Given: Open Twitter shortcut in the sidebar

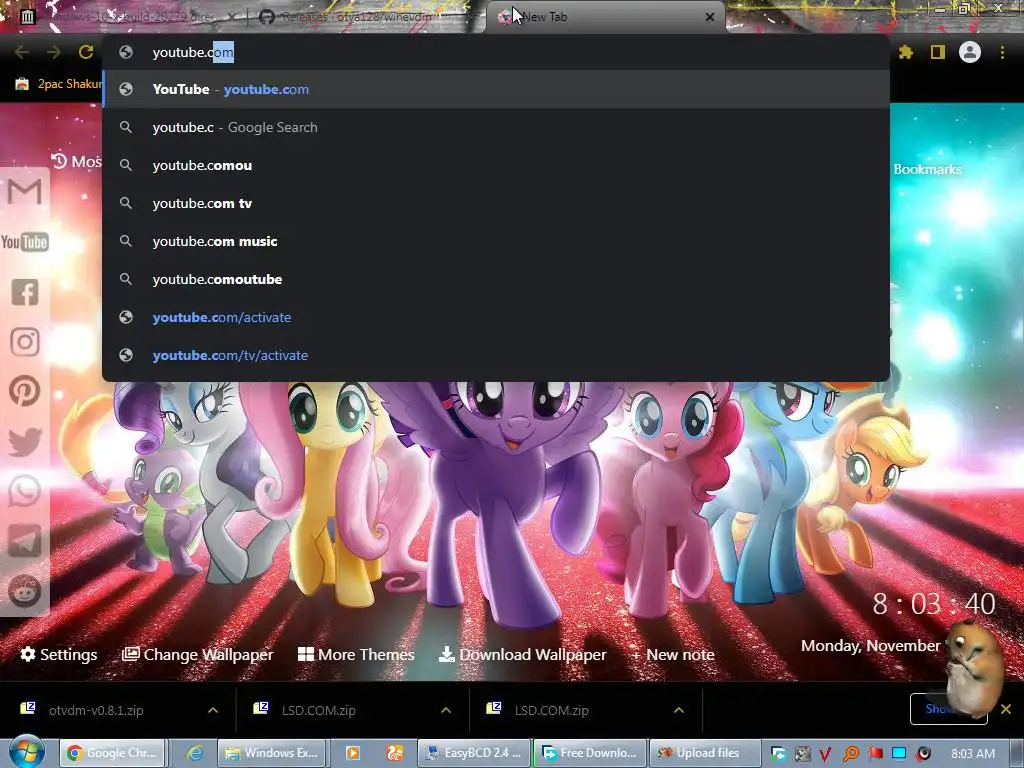Looking at the screenshot, I should (25, 441).
